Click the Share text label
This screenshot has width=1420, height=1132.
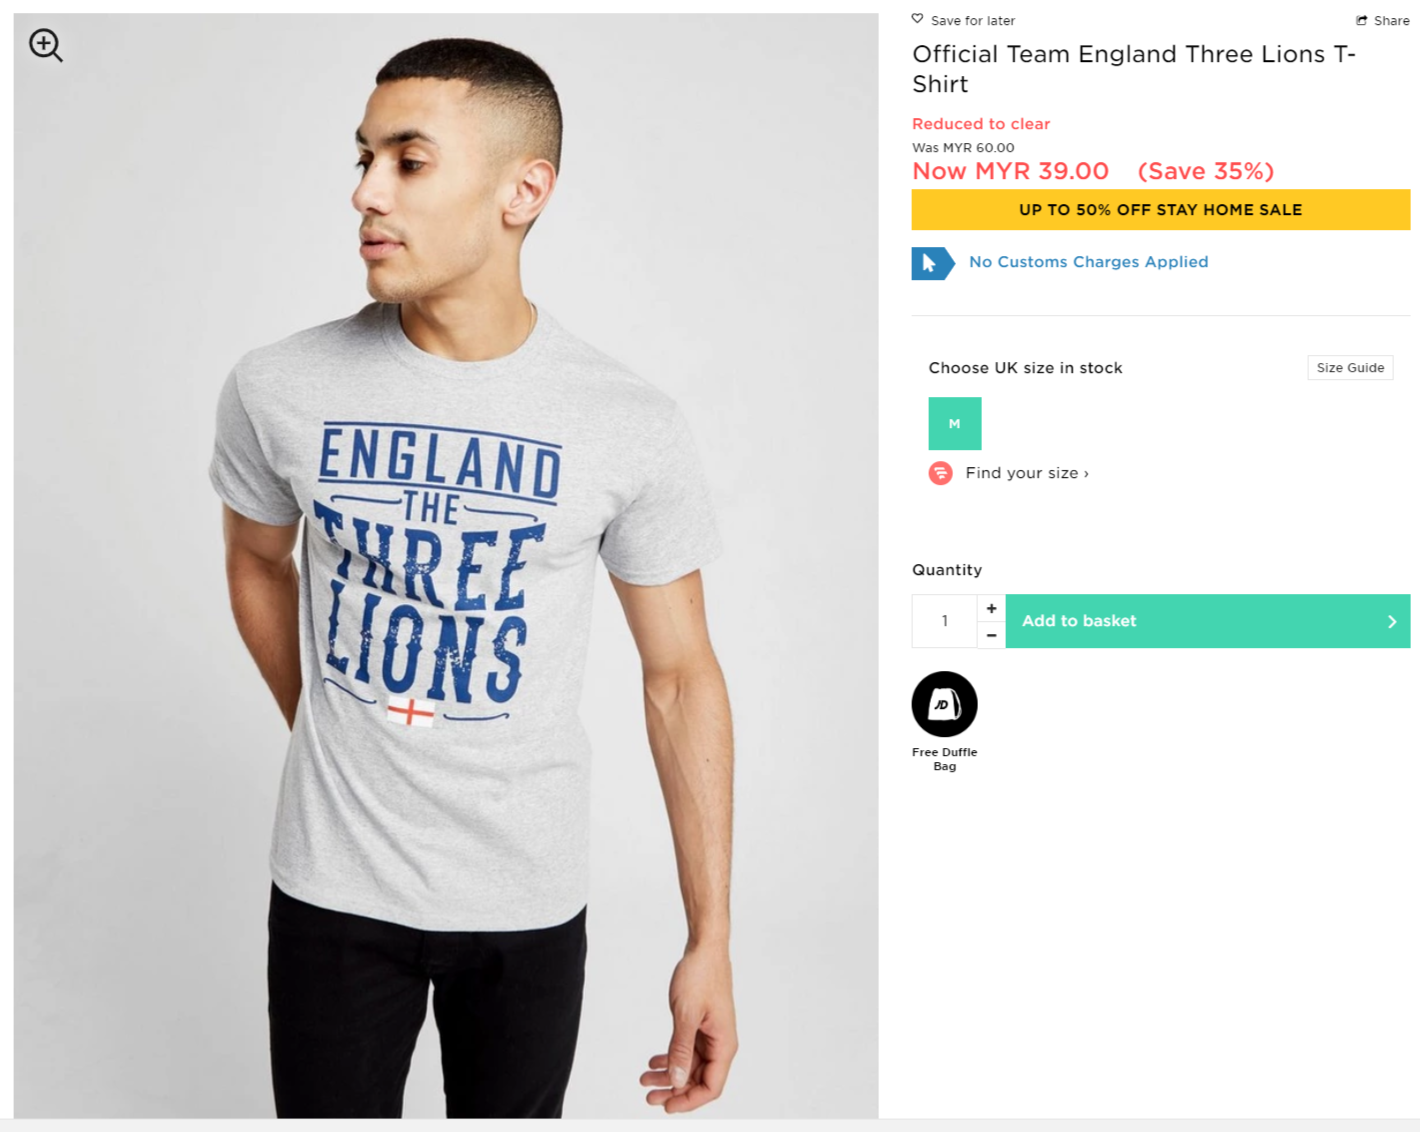point(1391,20)
